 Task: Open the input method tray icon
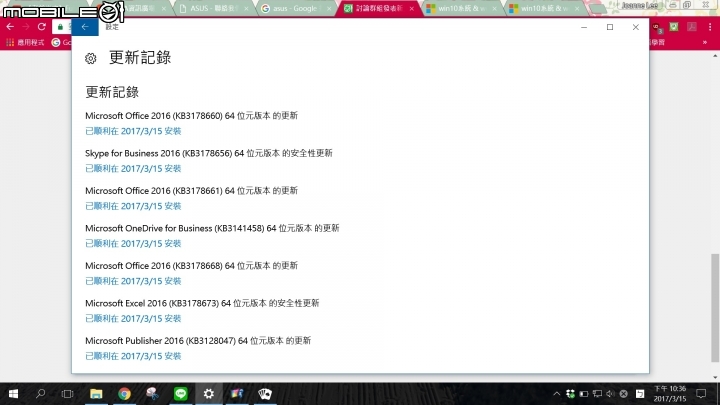coord(640,394)
